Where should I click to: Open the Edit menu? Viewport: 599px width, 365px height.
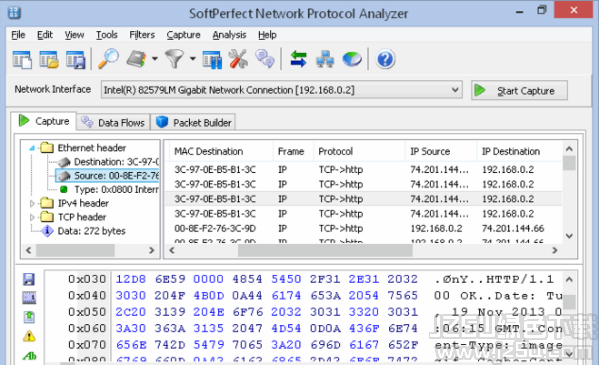pyautogui.click(x=45, y=35)
